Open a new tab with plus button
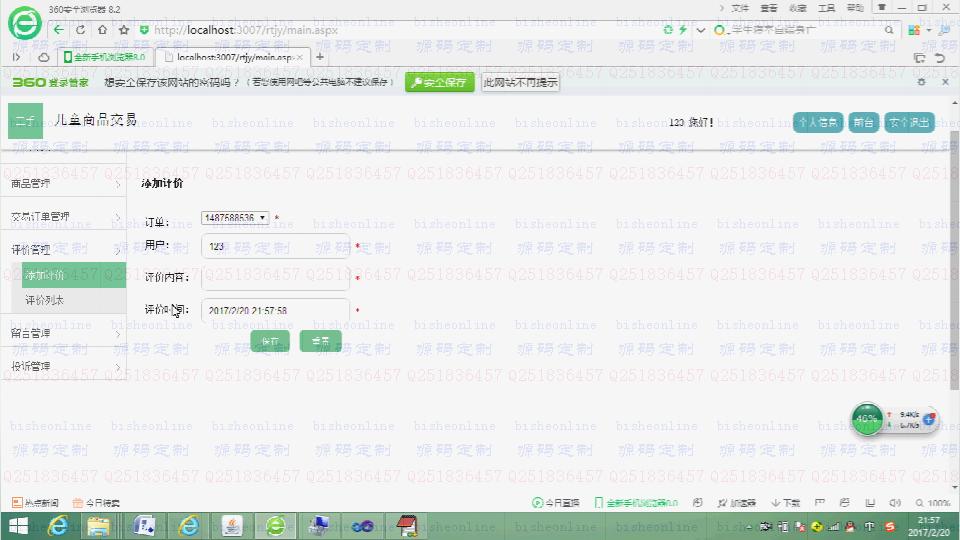The image size is (960, 540). (320, 57)
